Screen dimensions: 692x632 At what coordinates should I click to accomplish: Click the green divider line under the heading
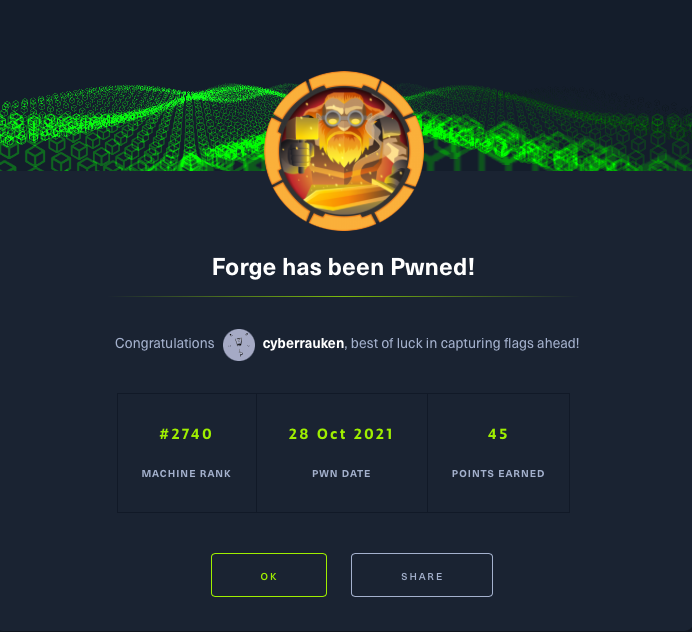344,297
